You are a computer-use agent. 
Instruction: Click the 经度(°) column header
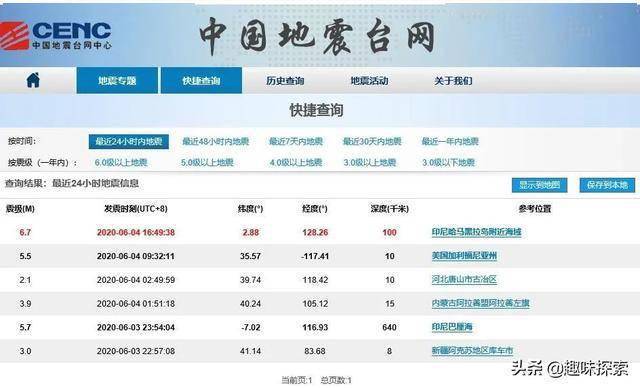click(x=315, y=209)
